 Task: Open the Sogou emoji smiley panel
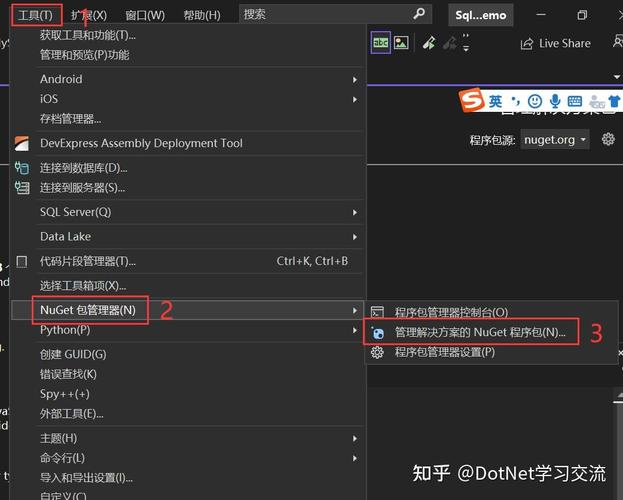535,101
